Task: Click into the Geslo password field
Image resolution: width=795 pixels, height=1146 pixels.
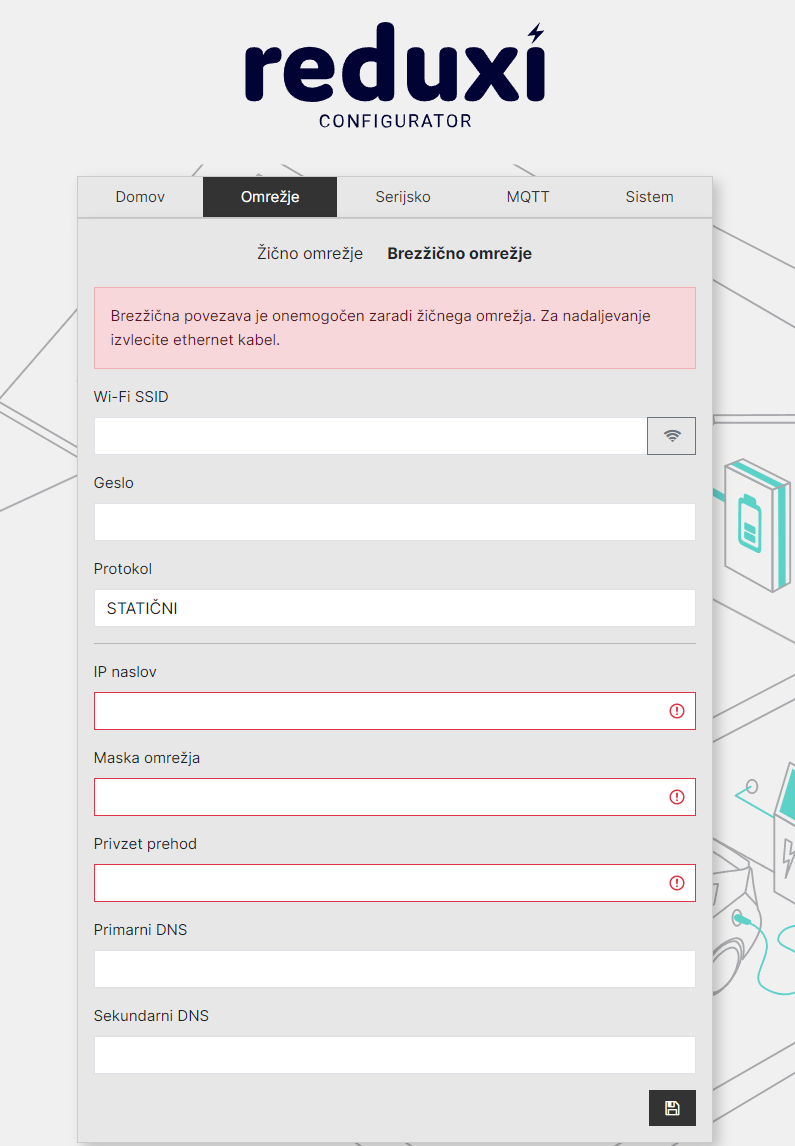Action: [395, 522]
